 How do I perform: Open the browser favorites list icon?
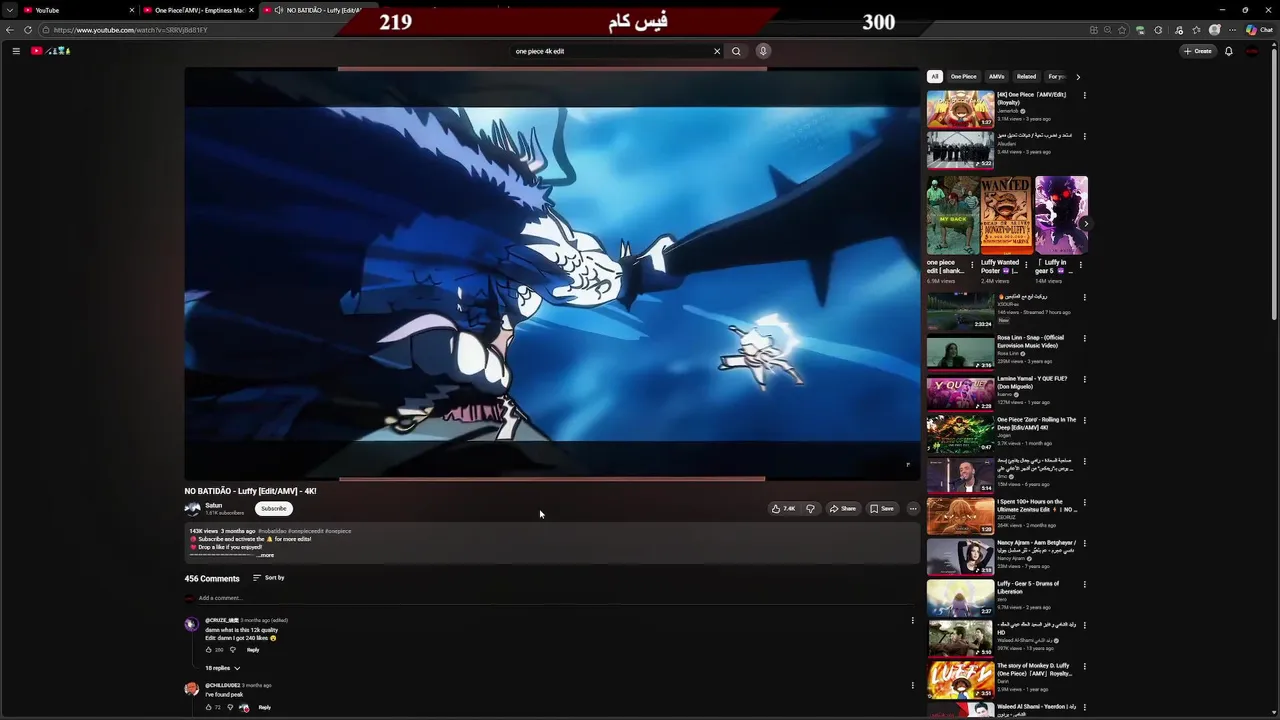click(x=1196, y=30)
